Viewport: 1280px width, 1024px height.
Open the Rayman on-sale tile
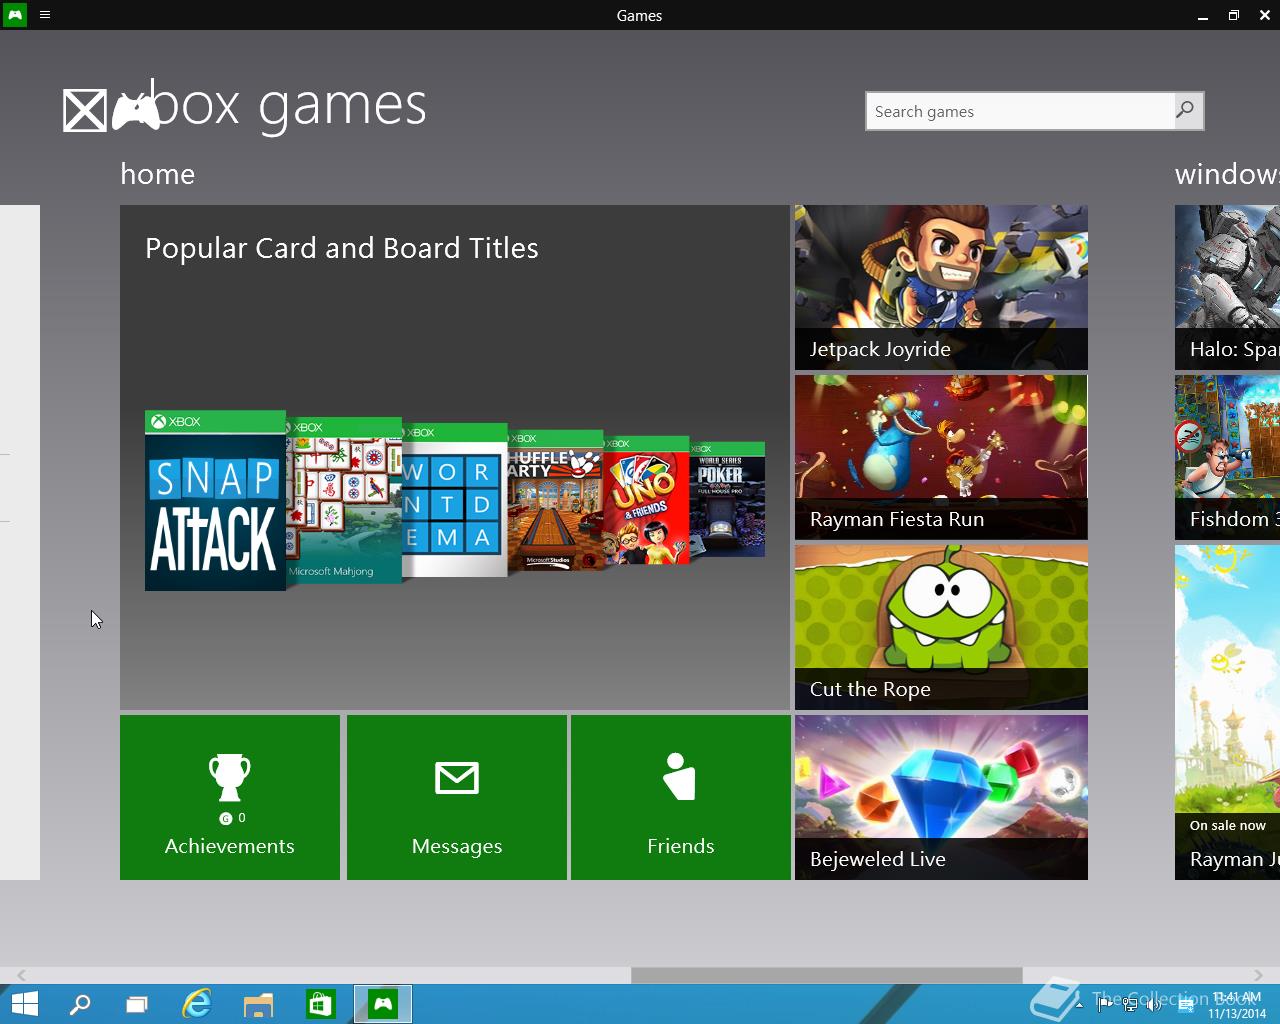(x=1227, y=712)
